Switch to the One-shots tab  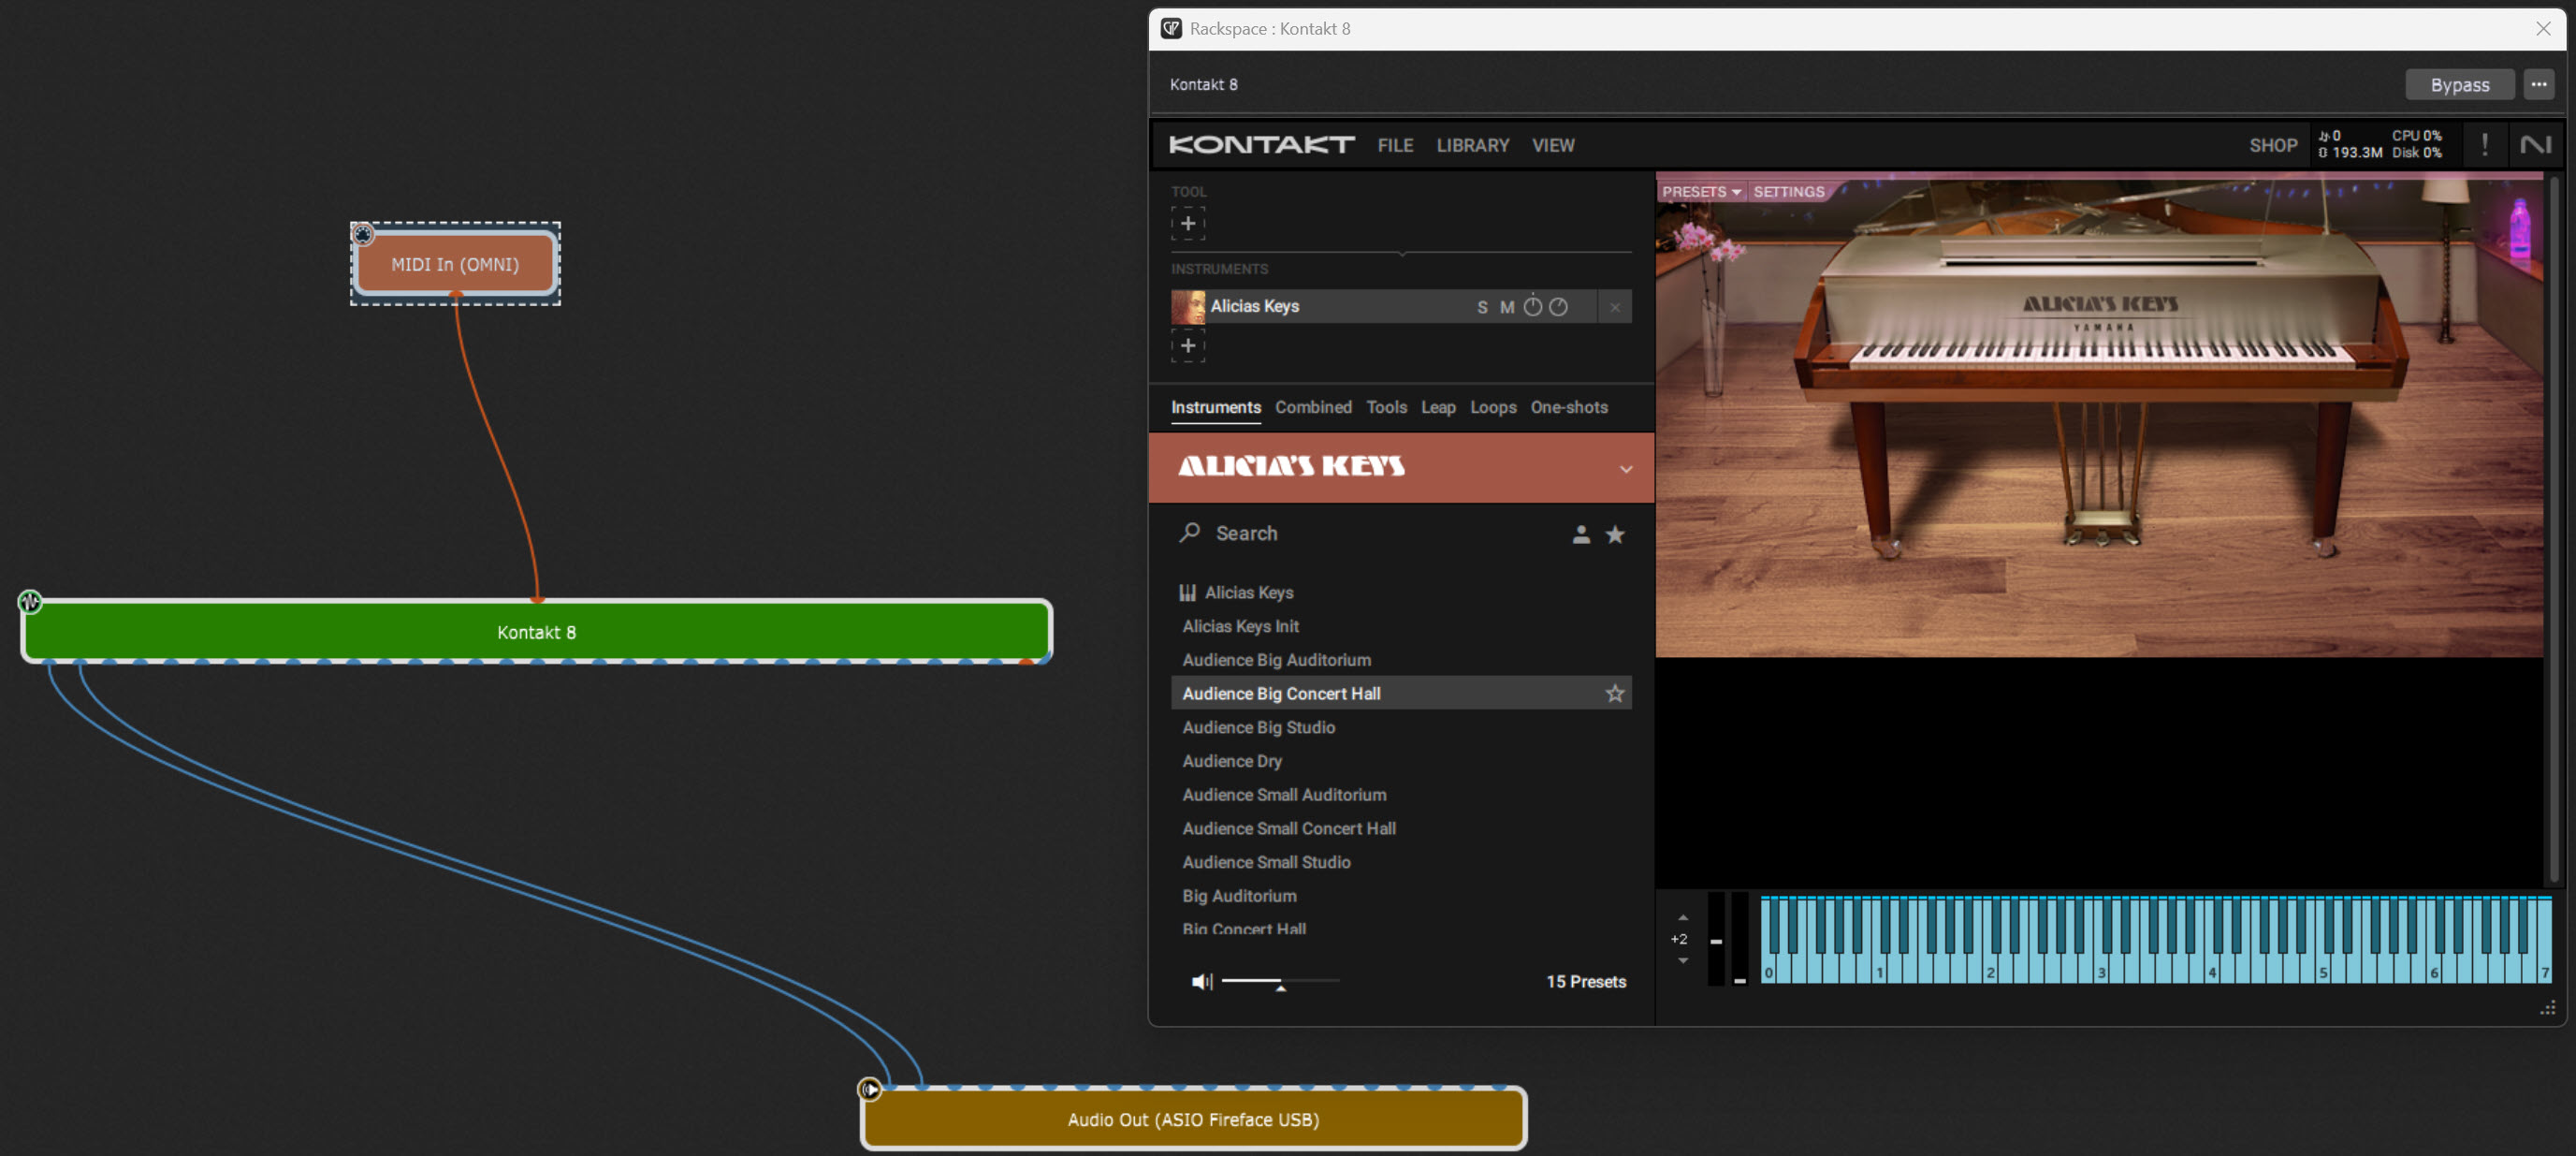(x=1569, y=407)
